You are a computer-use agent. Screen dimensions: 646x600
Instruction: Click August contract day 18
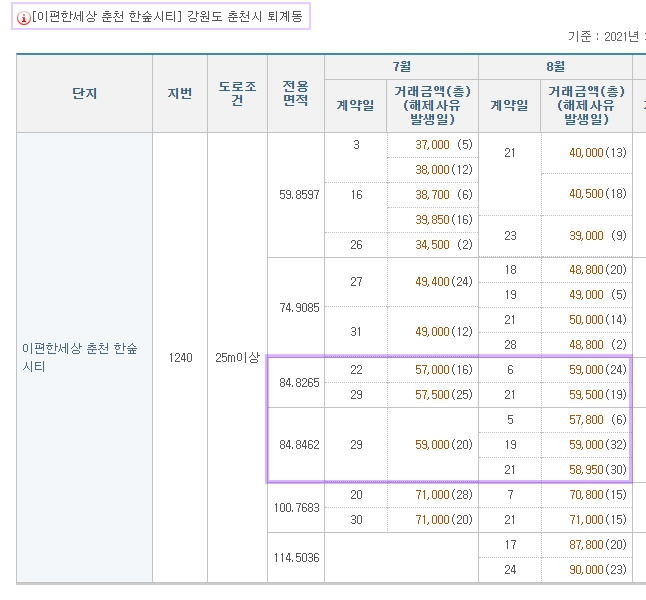510,270
